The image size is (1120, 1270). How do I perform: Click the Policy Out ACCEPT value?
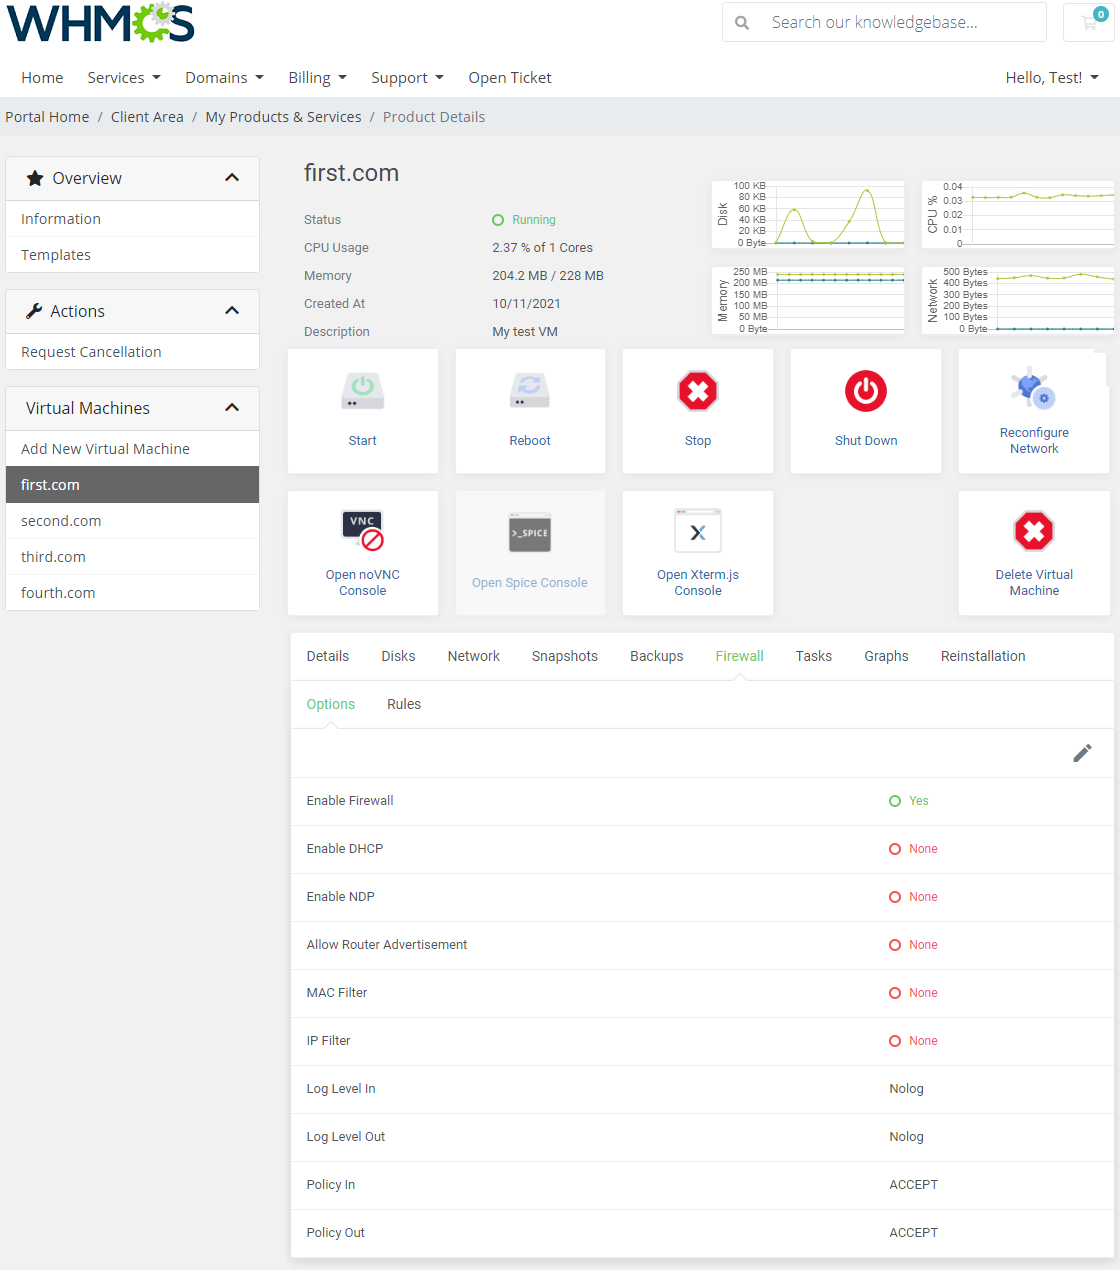pos(914,1233)
